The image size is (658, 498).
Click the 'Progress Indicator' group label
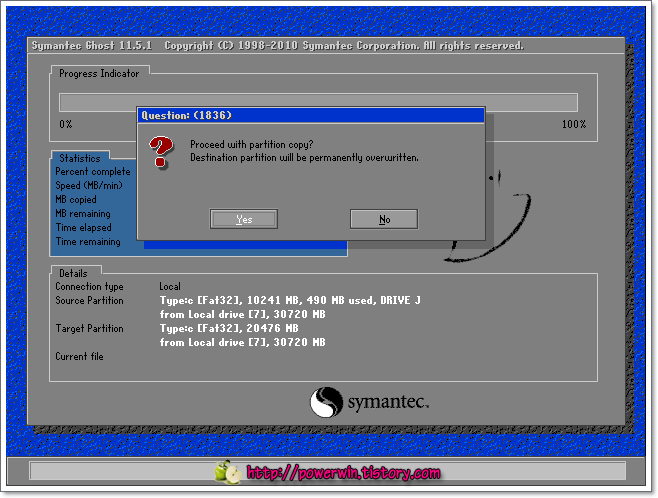click(x=99, y=73)
